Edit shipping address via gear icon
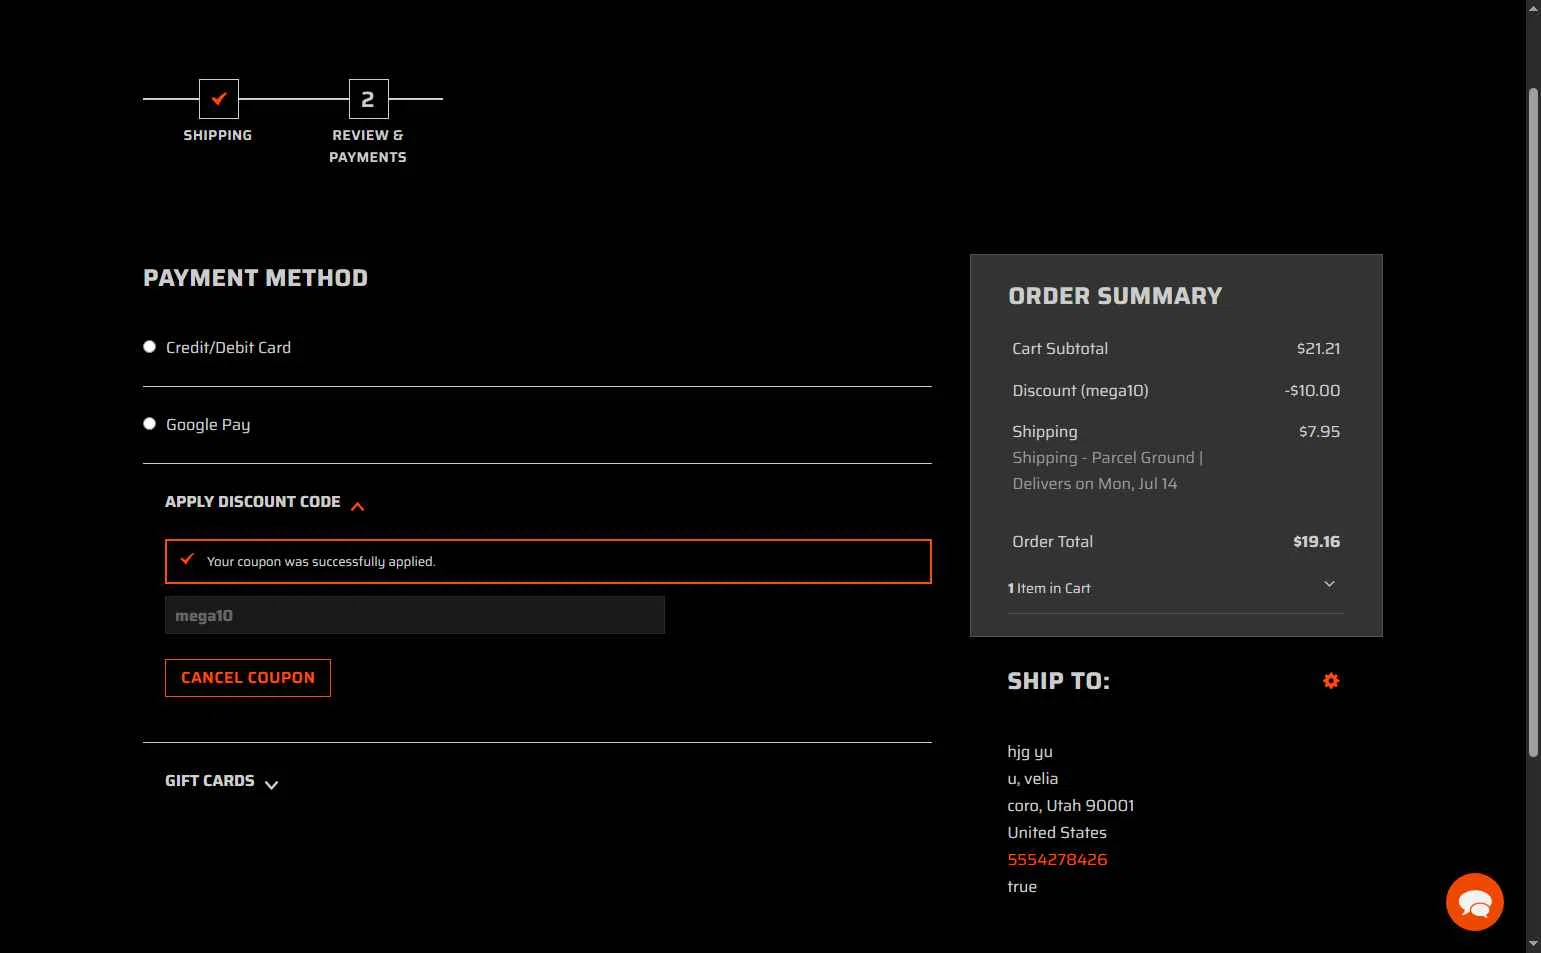 tap(1331, 681)
